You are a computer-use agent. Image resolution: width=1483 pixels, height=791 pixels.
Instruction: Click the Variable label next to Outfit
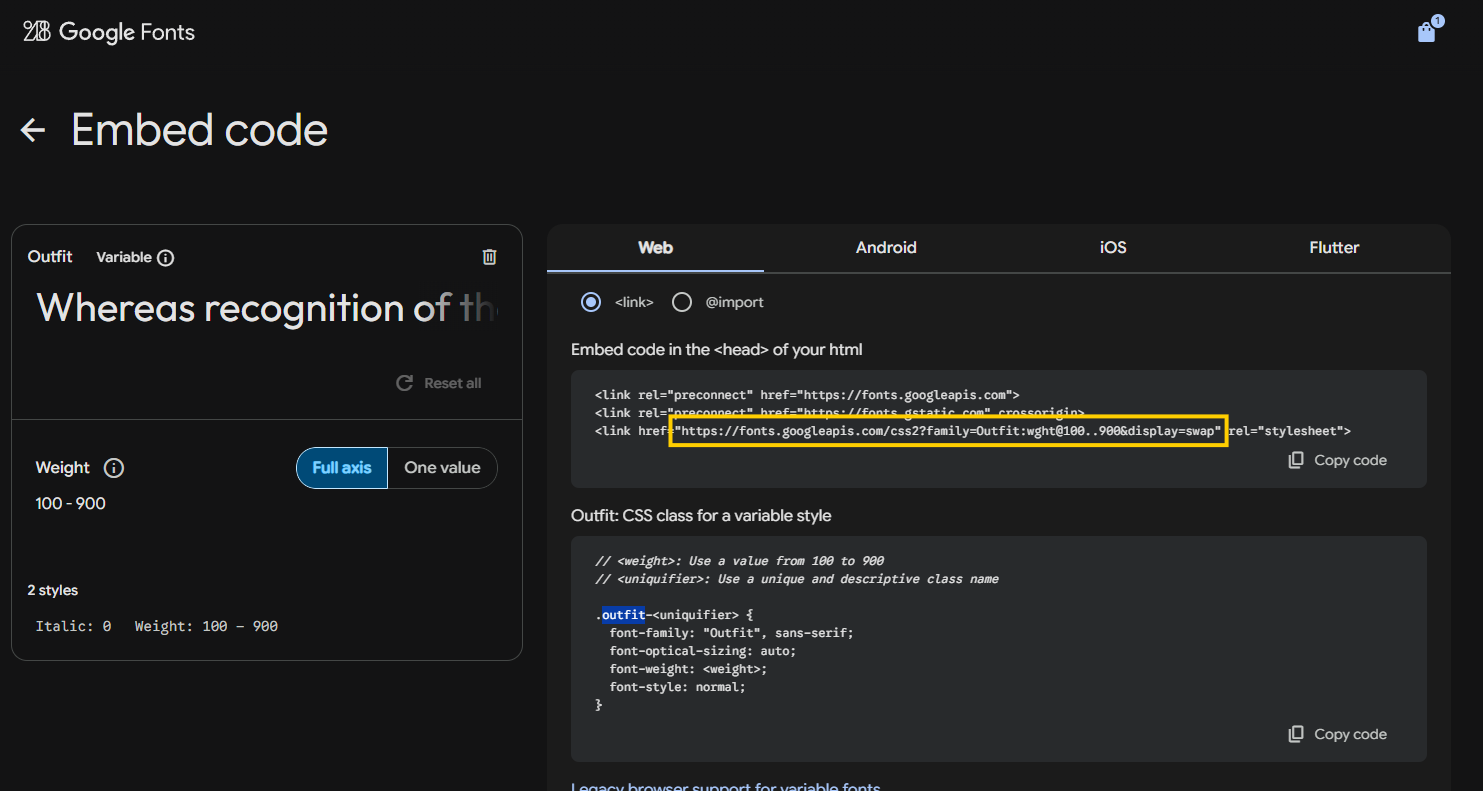pos(124,257)
